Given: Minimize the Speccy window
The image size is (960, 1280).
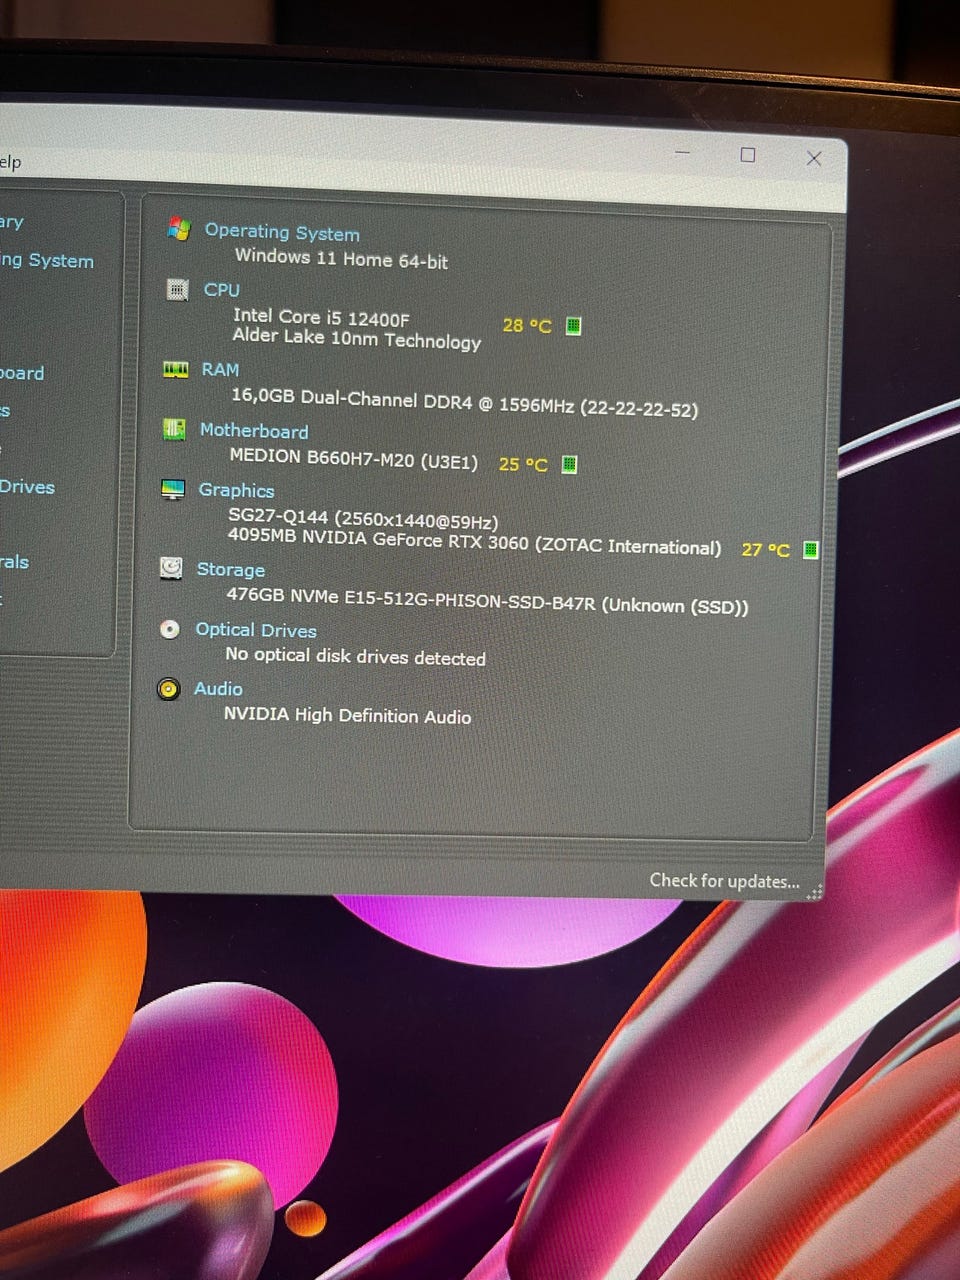Looking at the screenshot, I should [683, 153].
